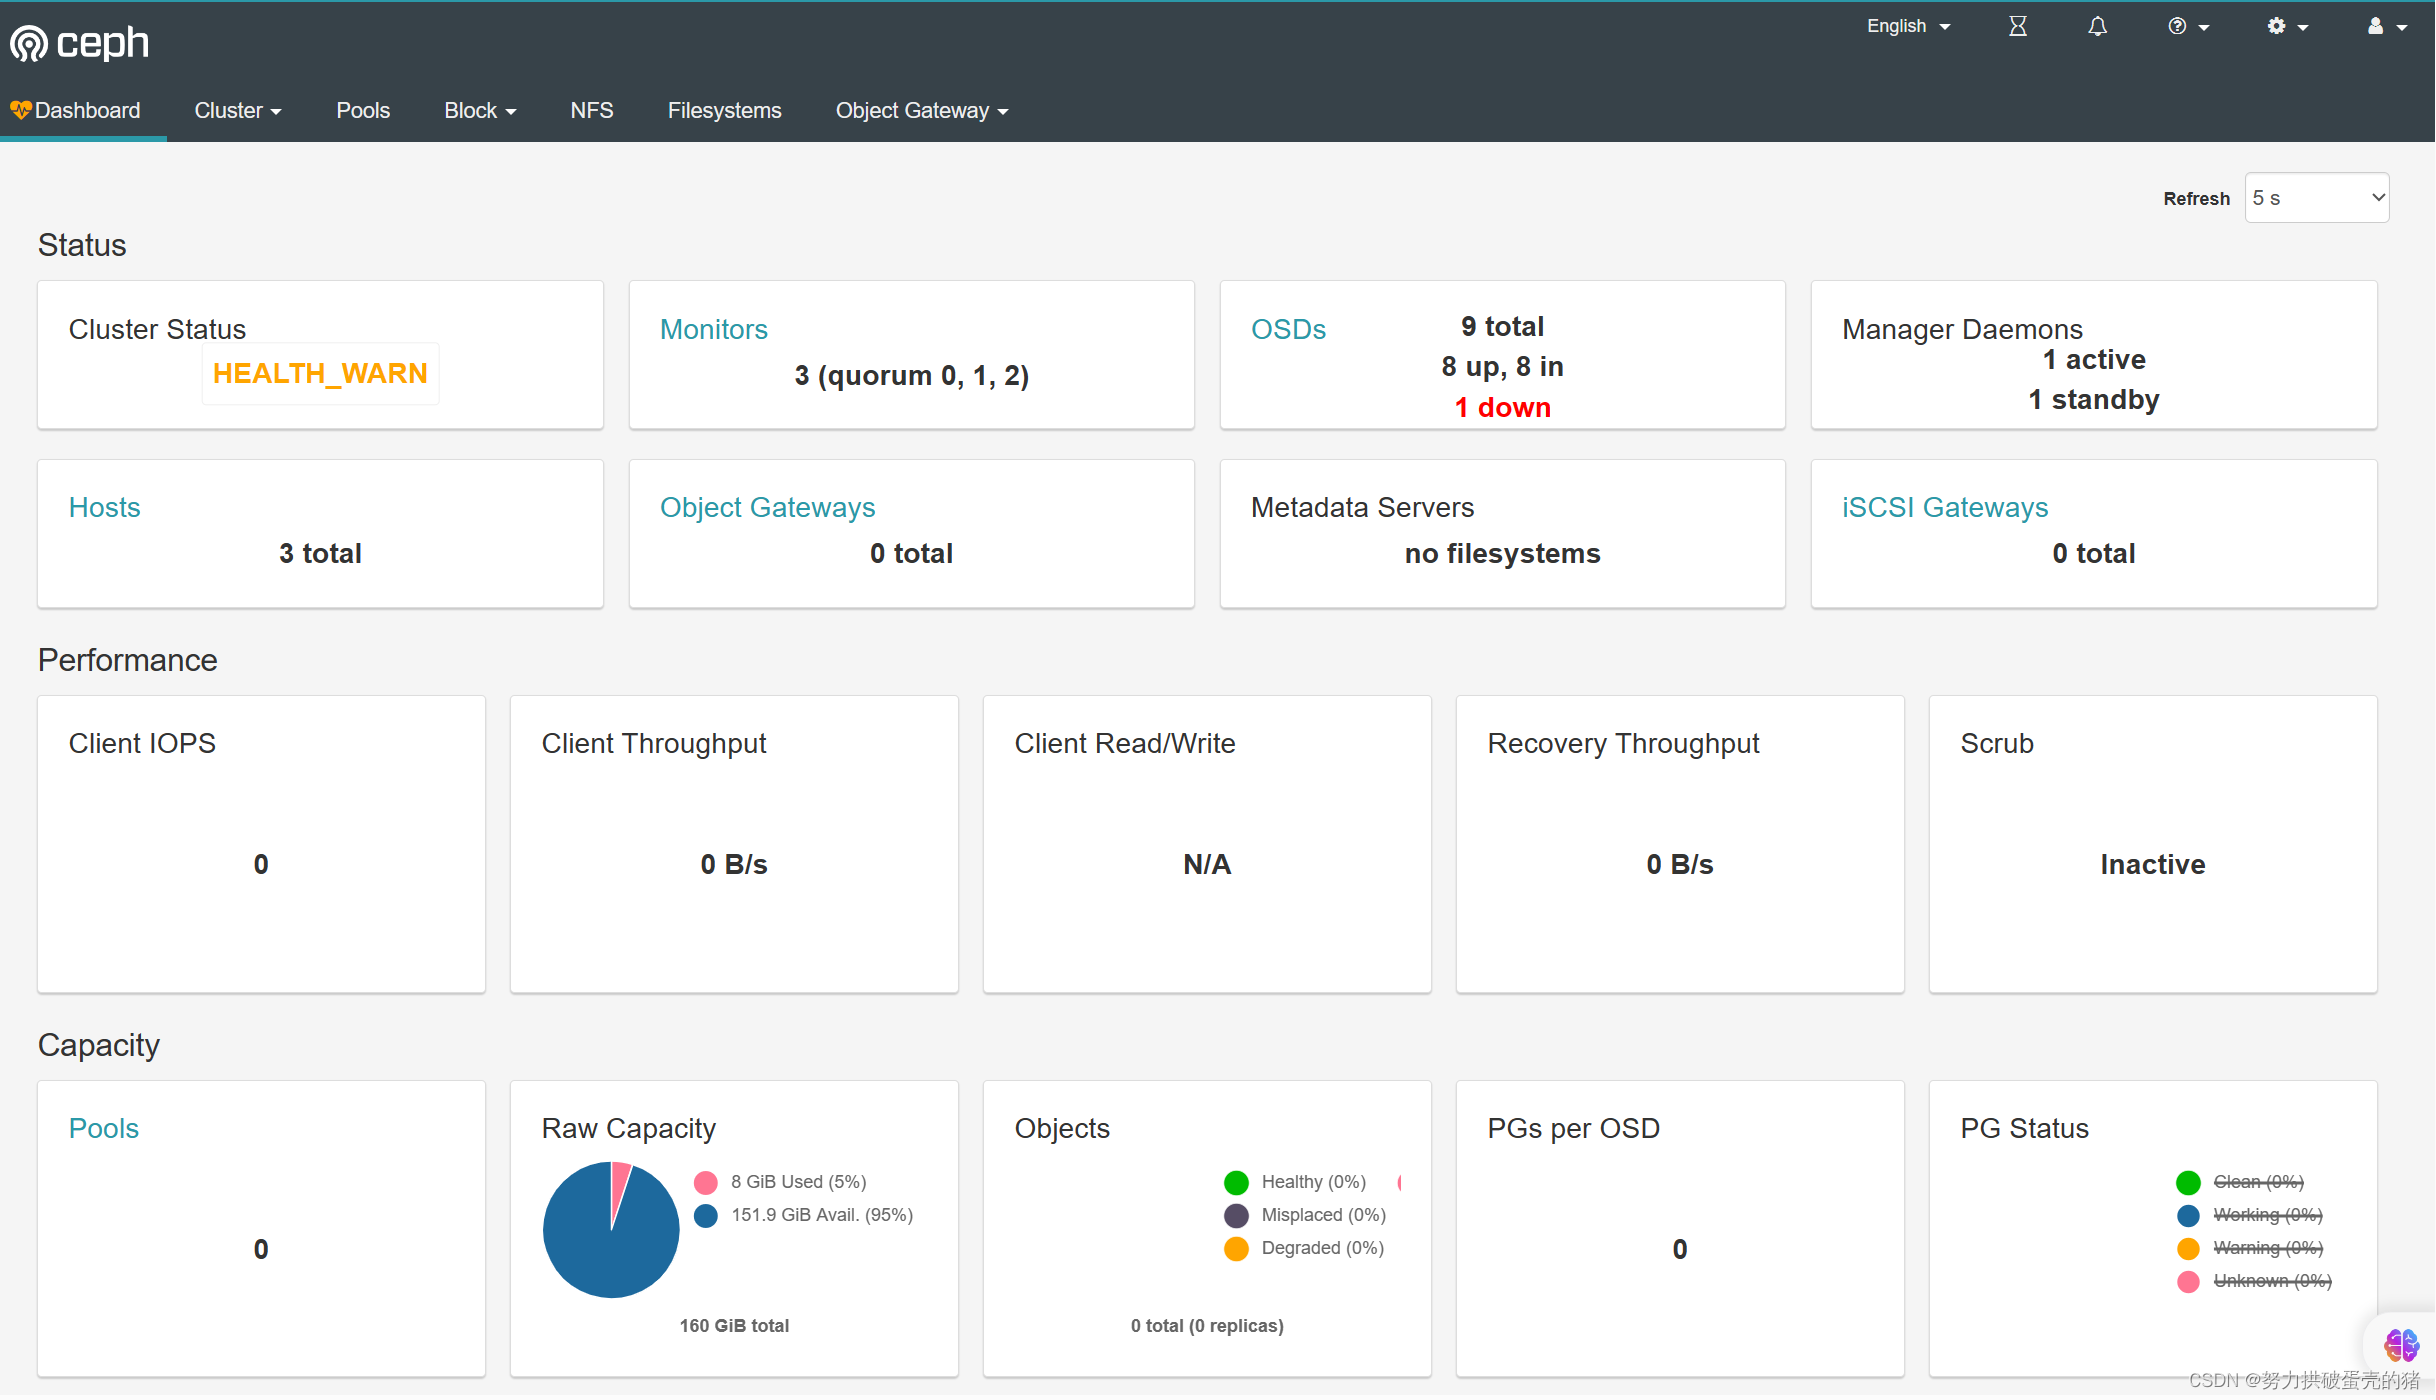Go to the Filesystems tab
This screenshot has height=1400, width=2436.
(724, 111)
